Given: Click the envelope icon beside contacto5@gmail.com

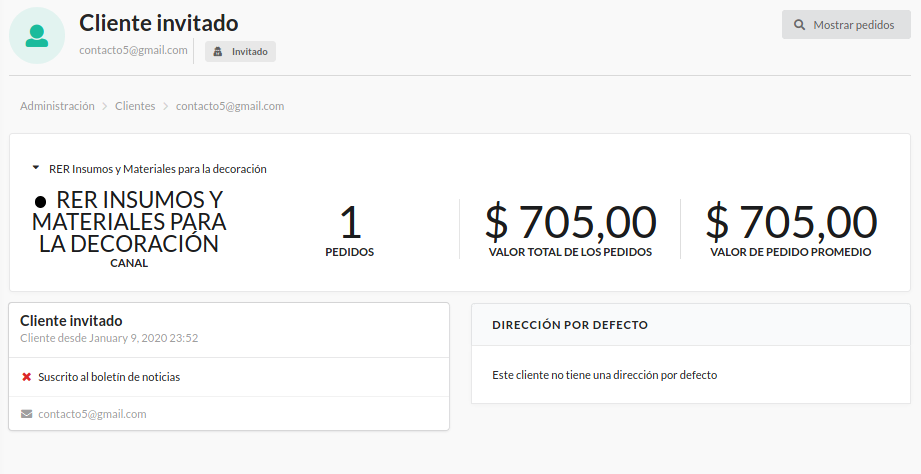Looking at the screenshot, I should (x=26, y=414).
